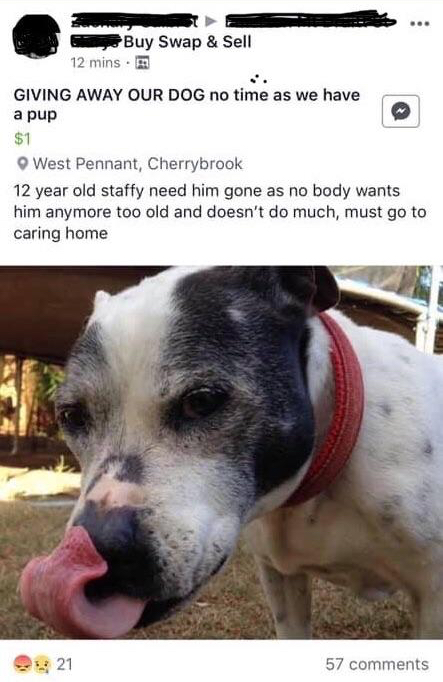Click the sad reaction emoji
Viewport: 443px width, 682px height.
[40, 664]
